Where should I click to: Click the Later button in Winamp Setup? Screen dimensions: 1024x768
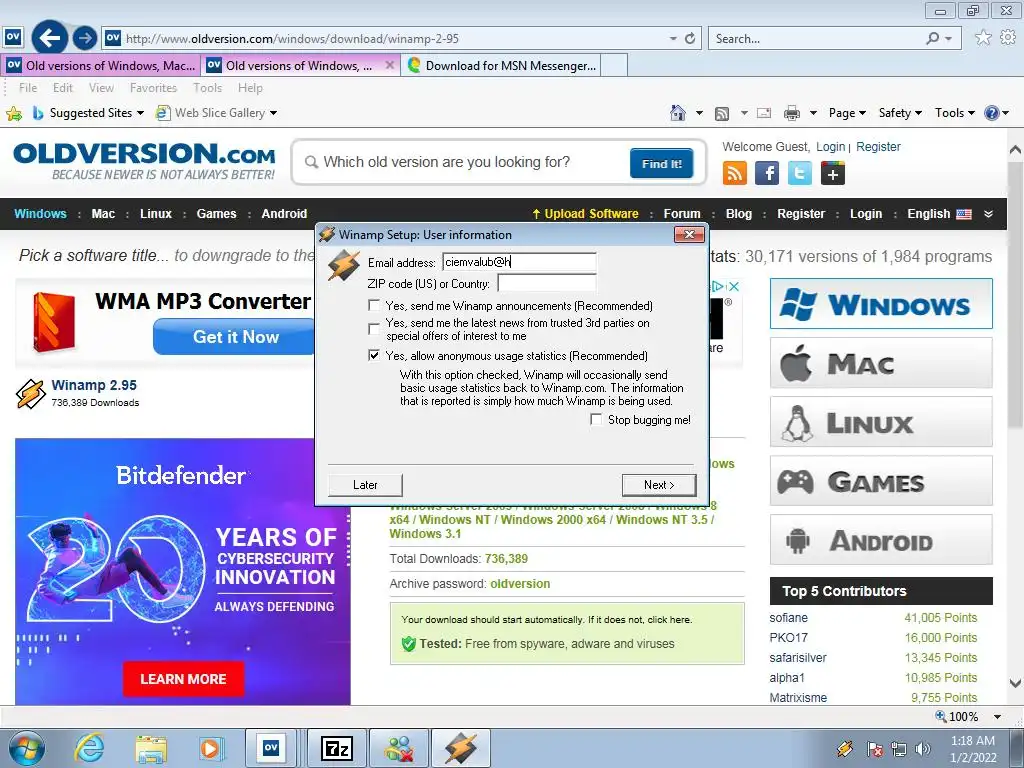[365, 485]
